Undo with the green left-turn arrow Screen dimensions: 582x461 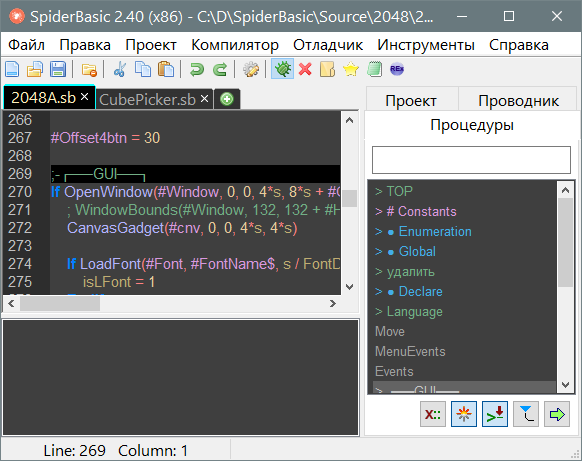click(197, 69)
